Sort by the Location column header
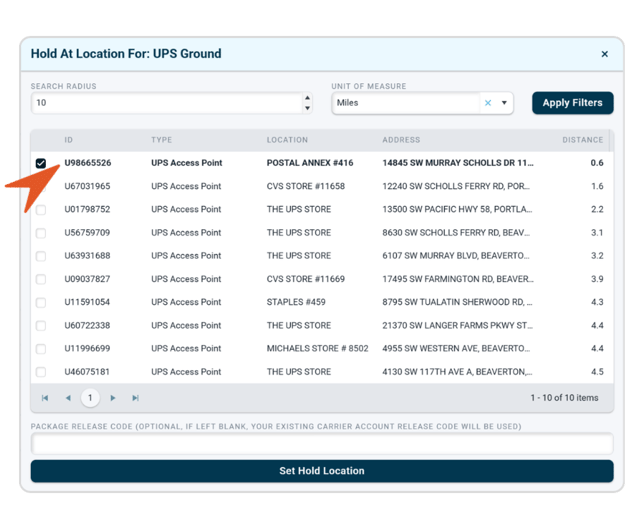This screenshot has height=529, width=644. [x=287, y=140]
